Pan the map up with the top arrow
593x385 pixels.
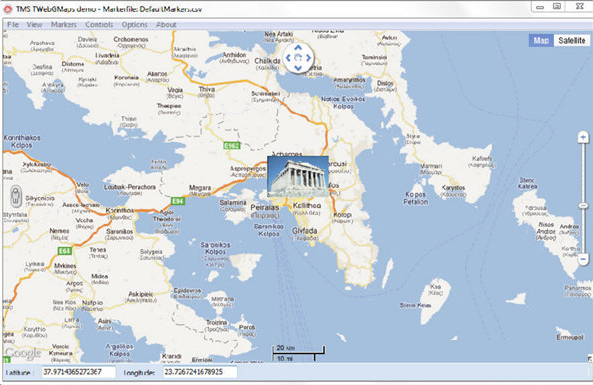(298, 48)
